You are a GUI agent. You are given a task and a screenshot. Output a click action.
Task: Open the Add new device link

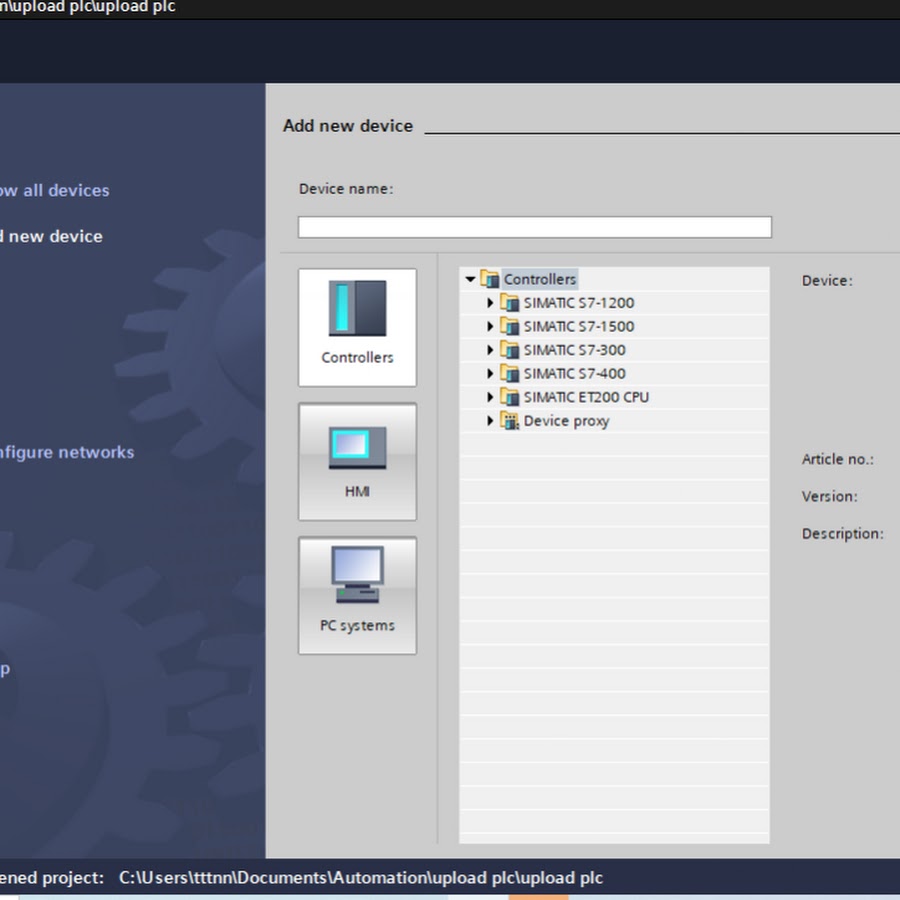51,236
